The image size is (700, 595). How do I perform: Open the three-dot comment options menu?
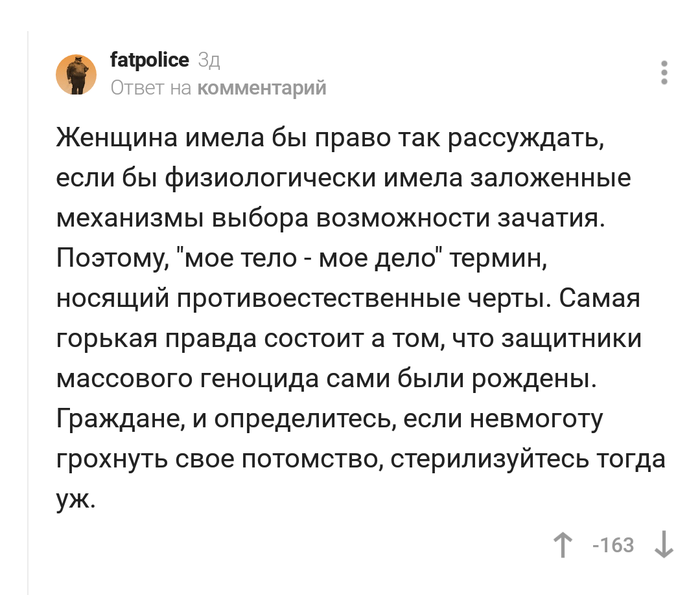(x=664, y=74)
